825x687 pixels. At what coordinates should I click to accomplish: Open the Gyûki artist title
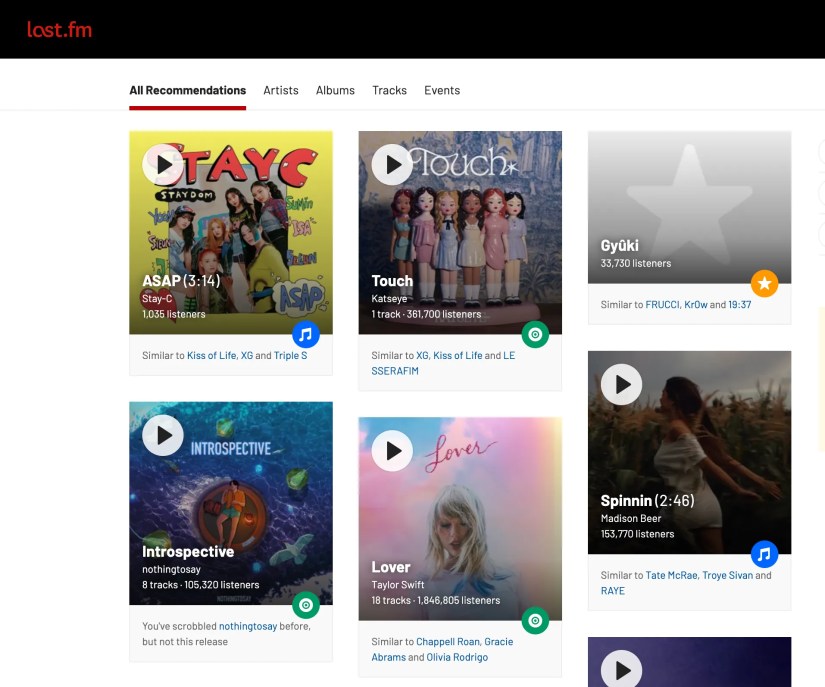pos(620,246)
